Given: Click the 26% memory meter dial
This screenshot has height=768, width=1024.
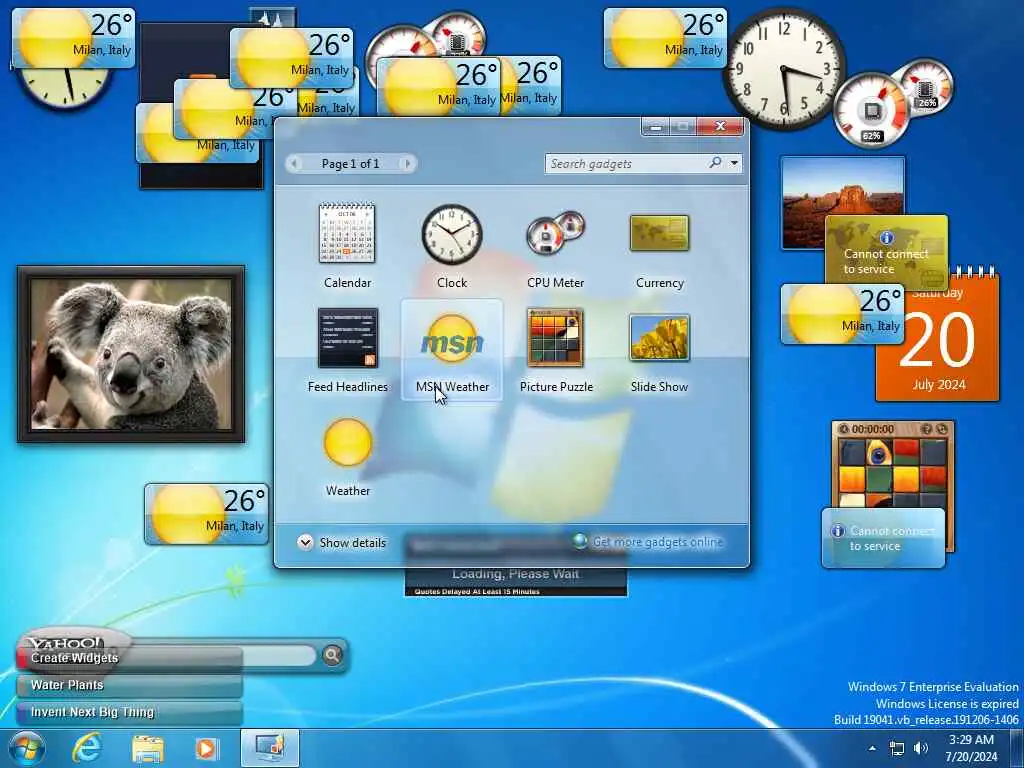Looking at the screenshot, I should (926, 88).
